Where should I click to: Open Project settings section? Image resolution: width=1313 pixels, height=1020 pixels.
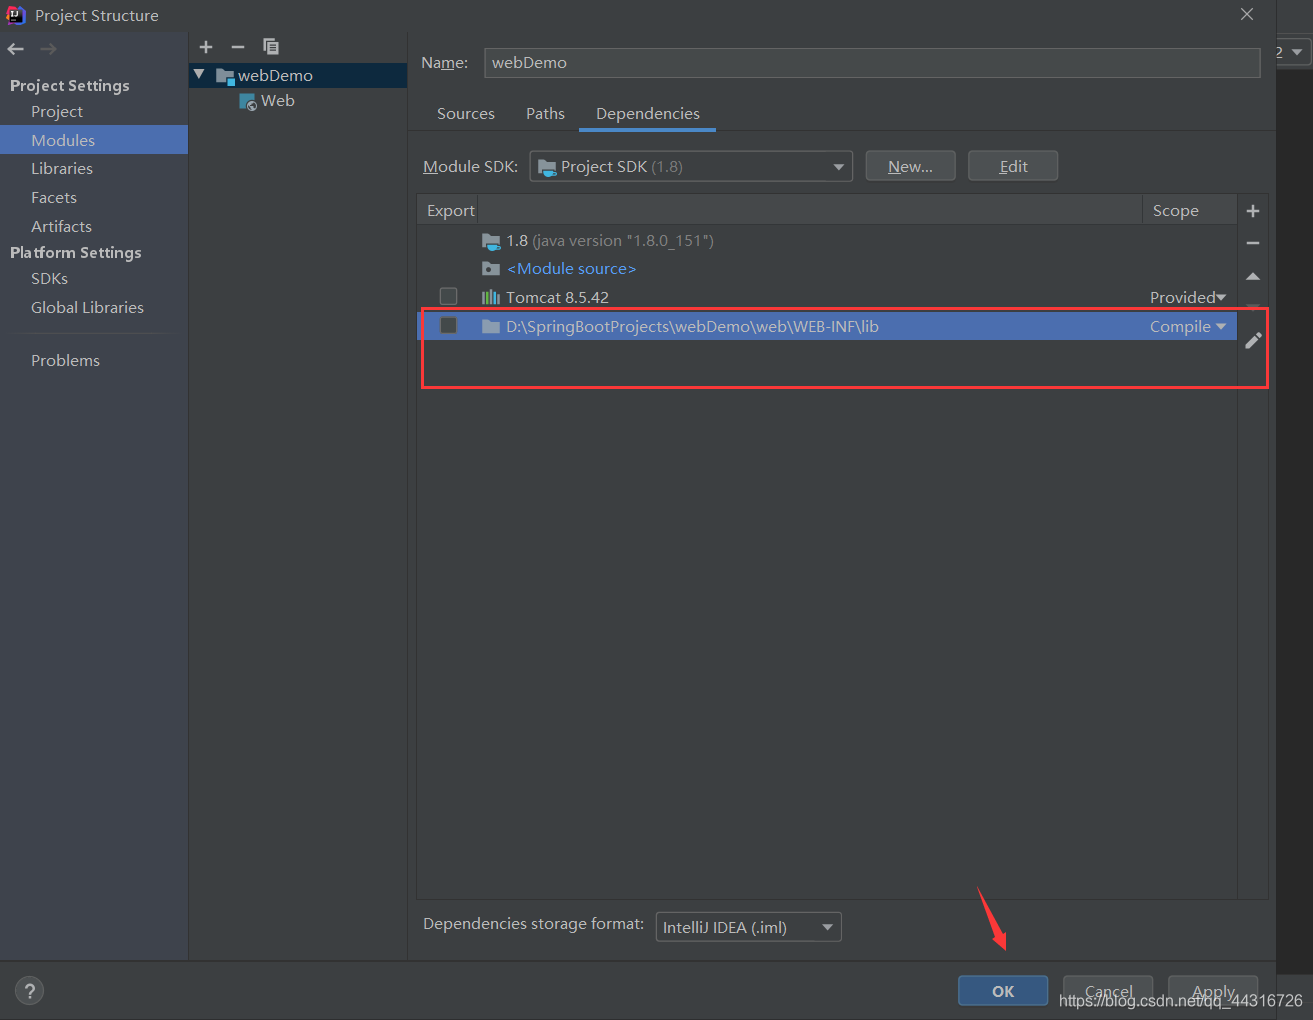coord(57,112)
